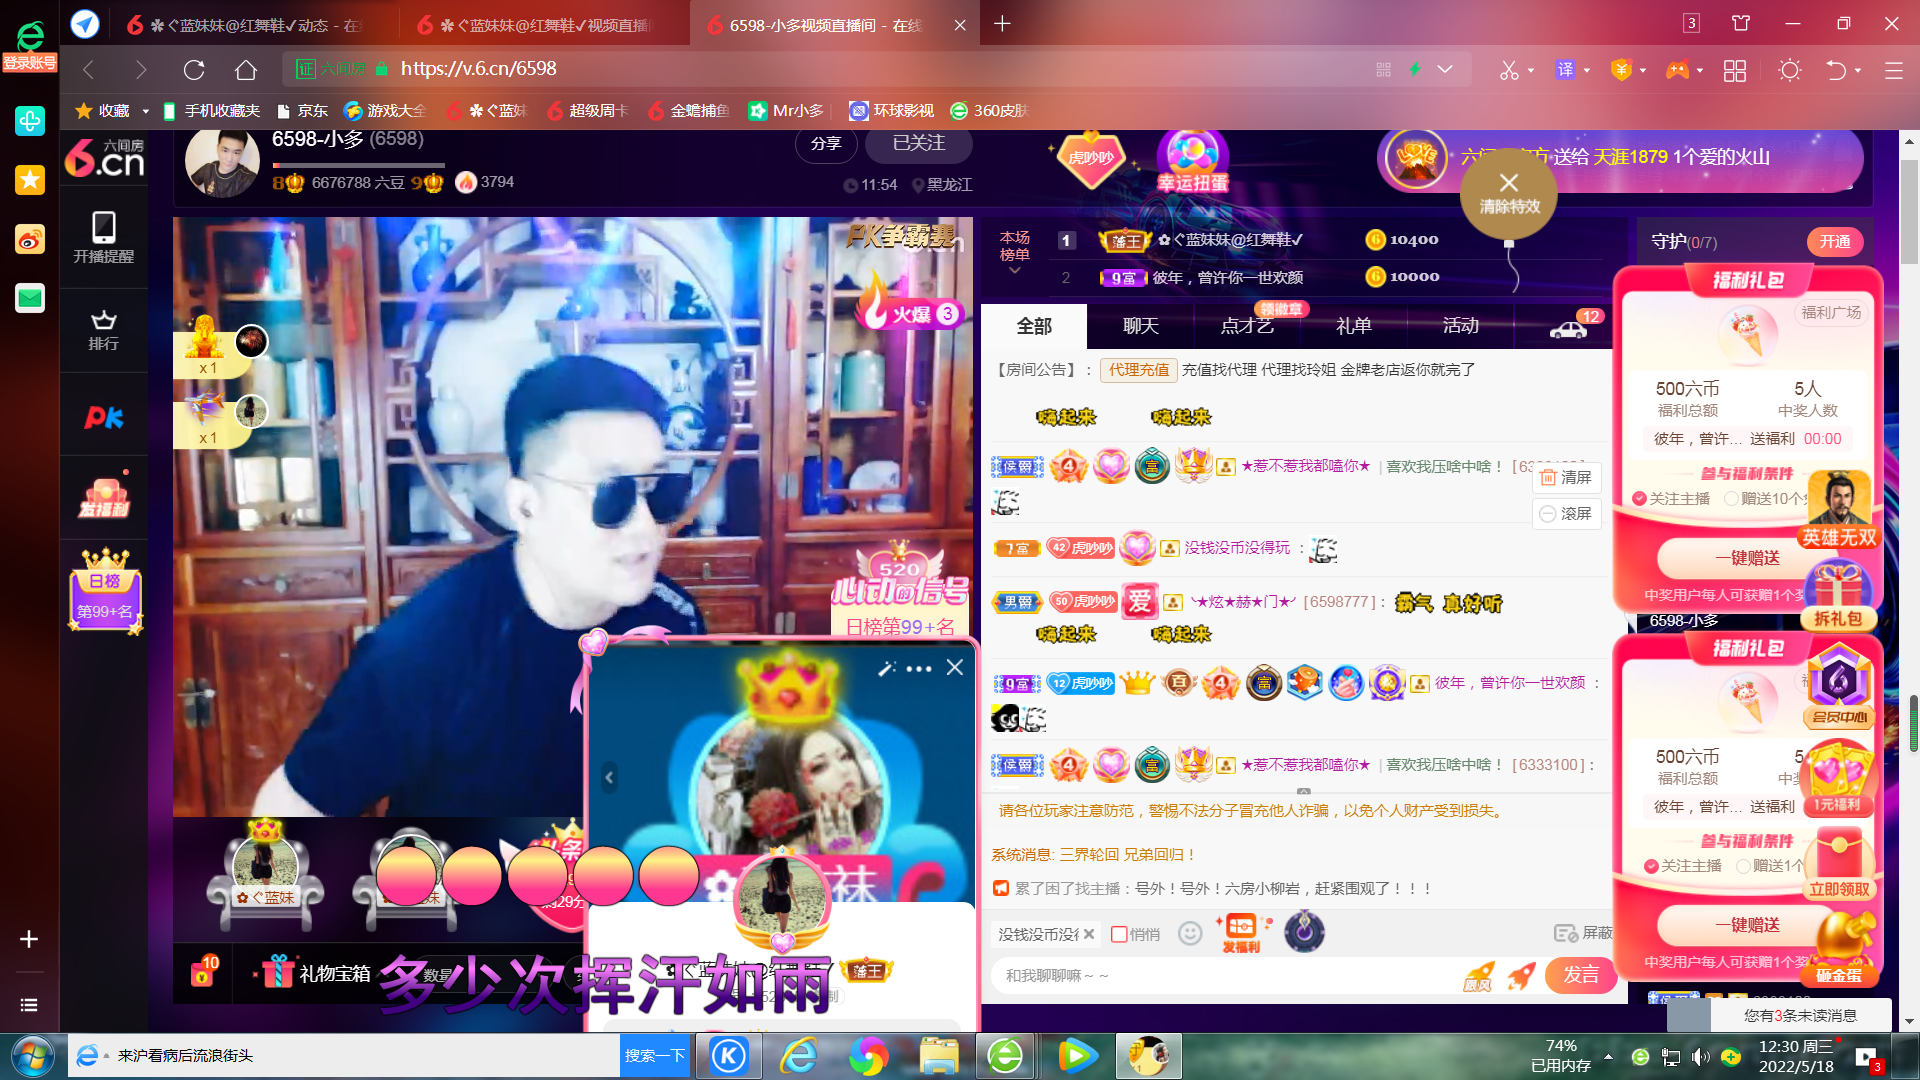
Task: Click chat message input field
Action: (1225, 976)
